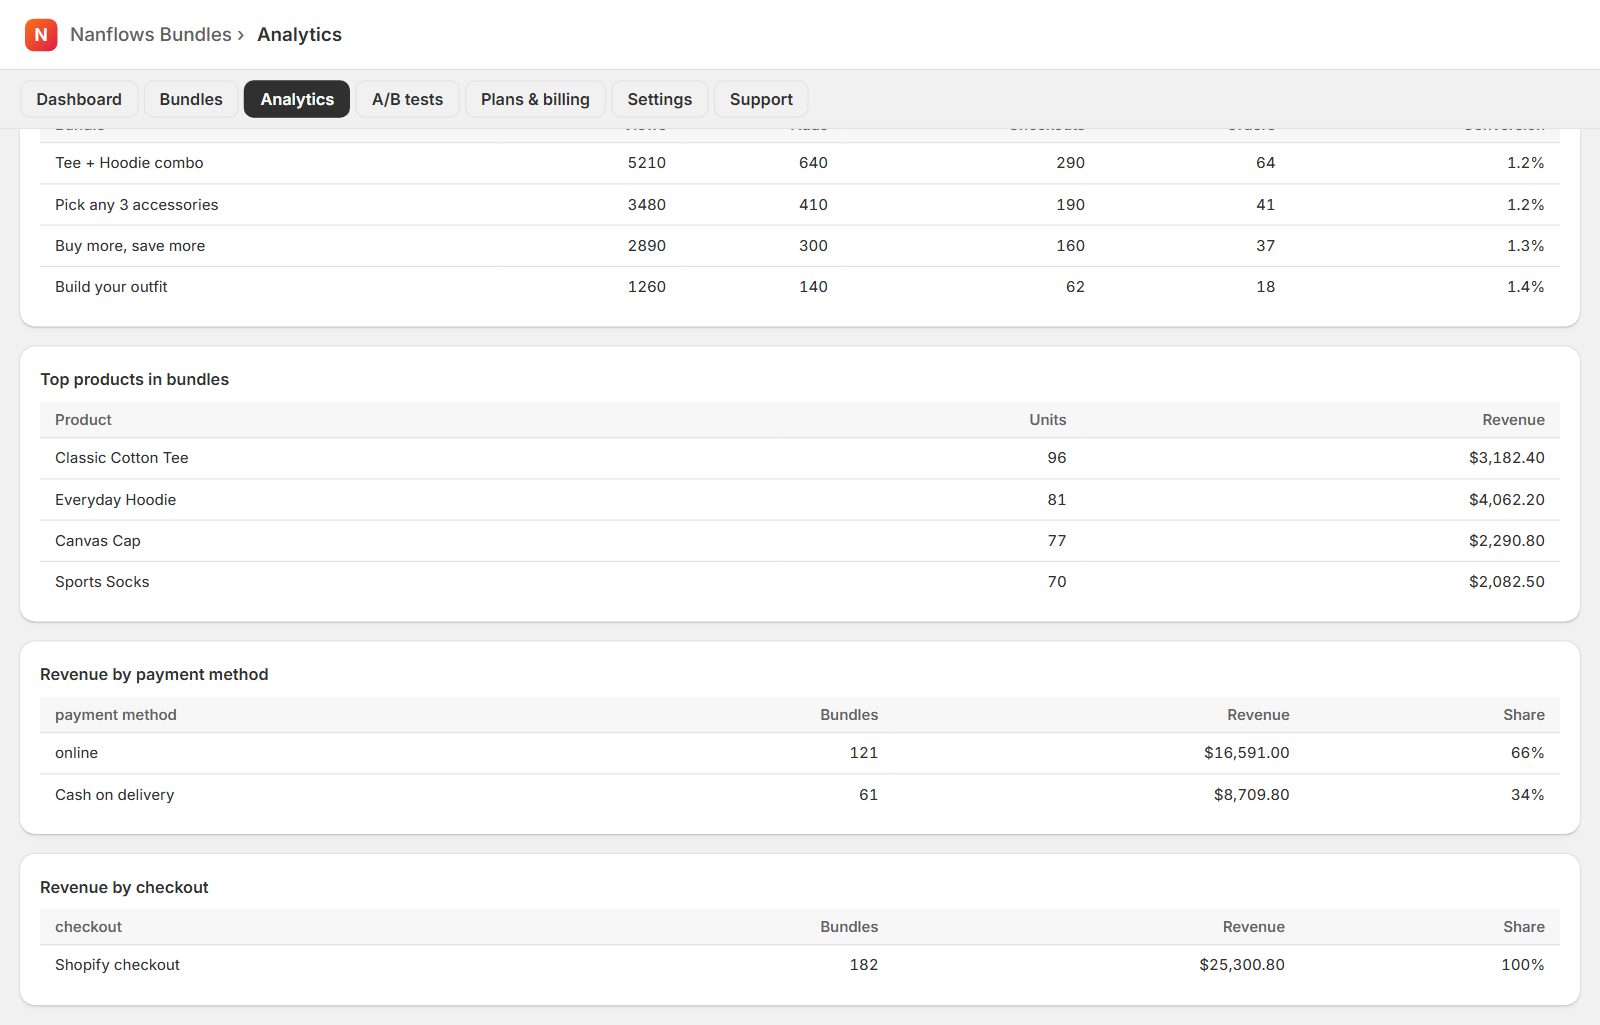Screen dimensions: 1600x1025
Task: Click the Units column header
Action: 1048,420
